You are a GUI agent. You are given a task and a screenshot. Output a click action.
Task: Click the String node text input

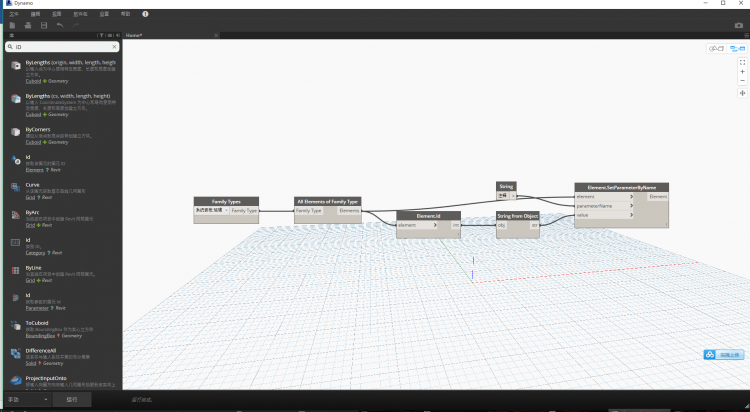click(504, 196)
